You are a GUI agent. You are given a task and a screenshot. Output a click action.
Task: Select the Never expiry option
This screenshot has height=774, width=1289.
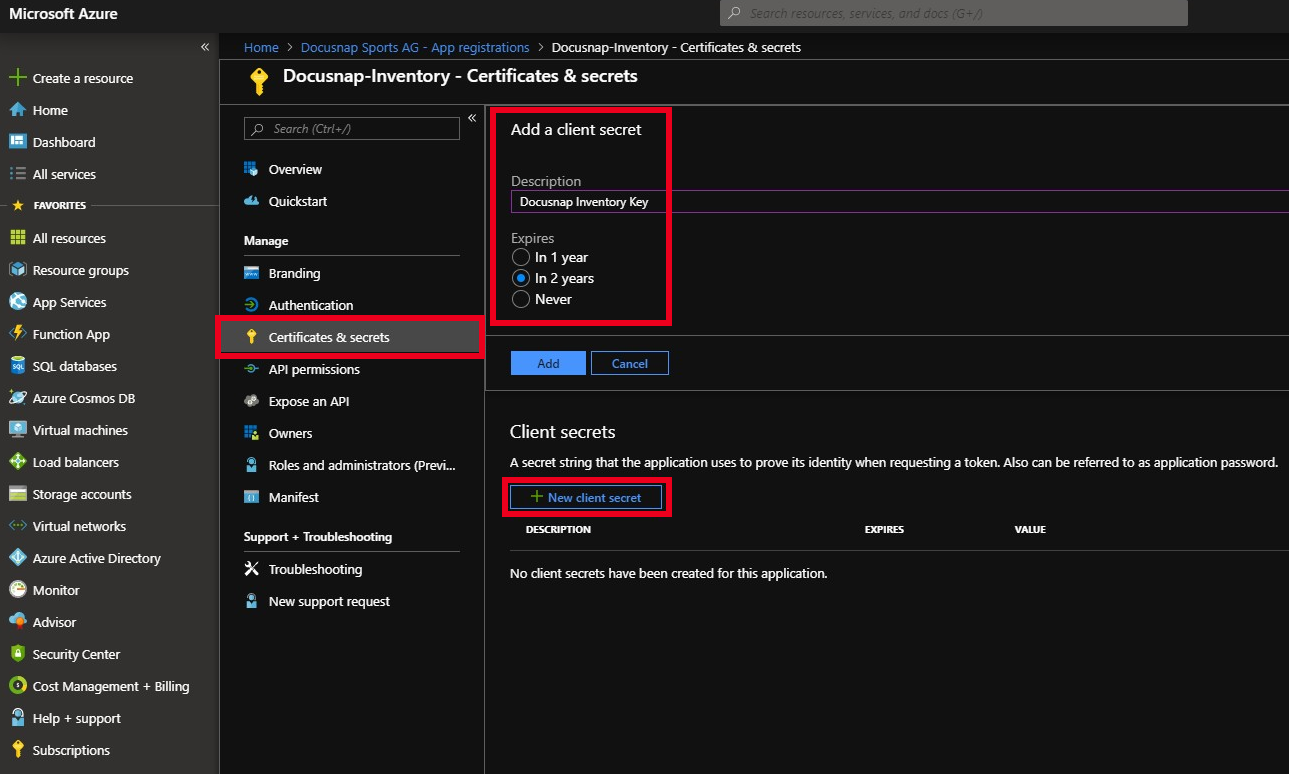coord(520,299)
